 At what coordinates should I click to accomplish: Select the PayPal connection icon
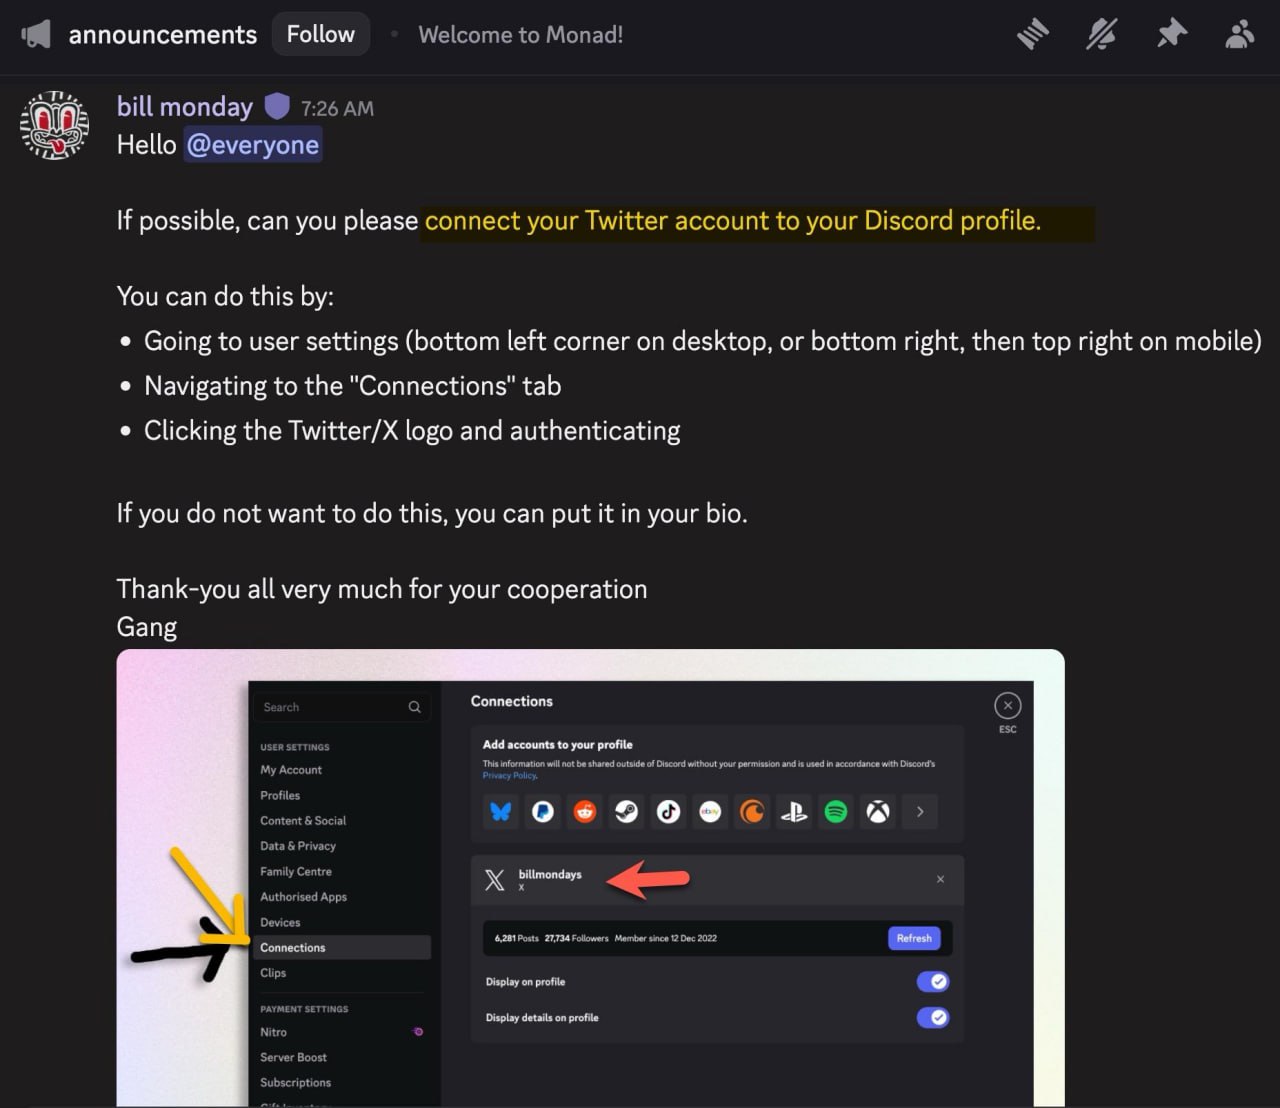tap(543, 812)
